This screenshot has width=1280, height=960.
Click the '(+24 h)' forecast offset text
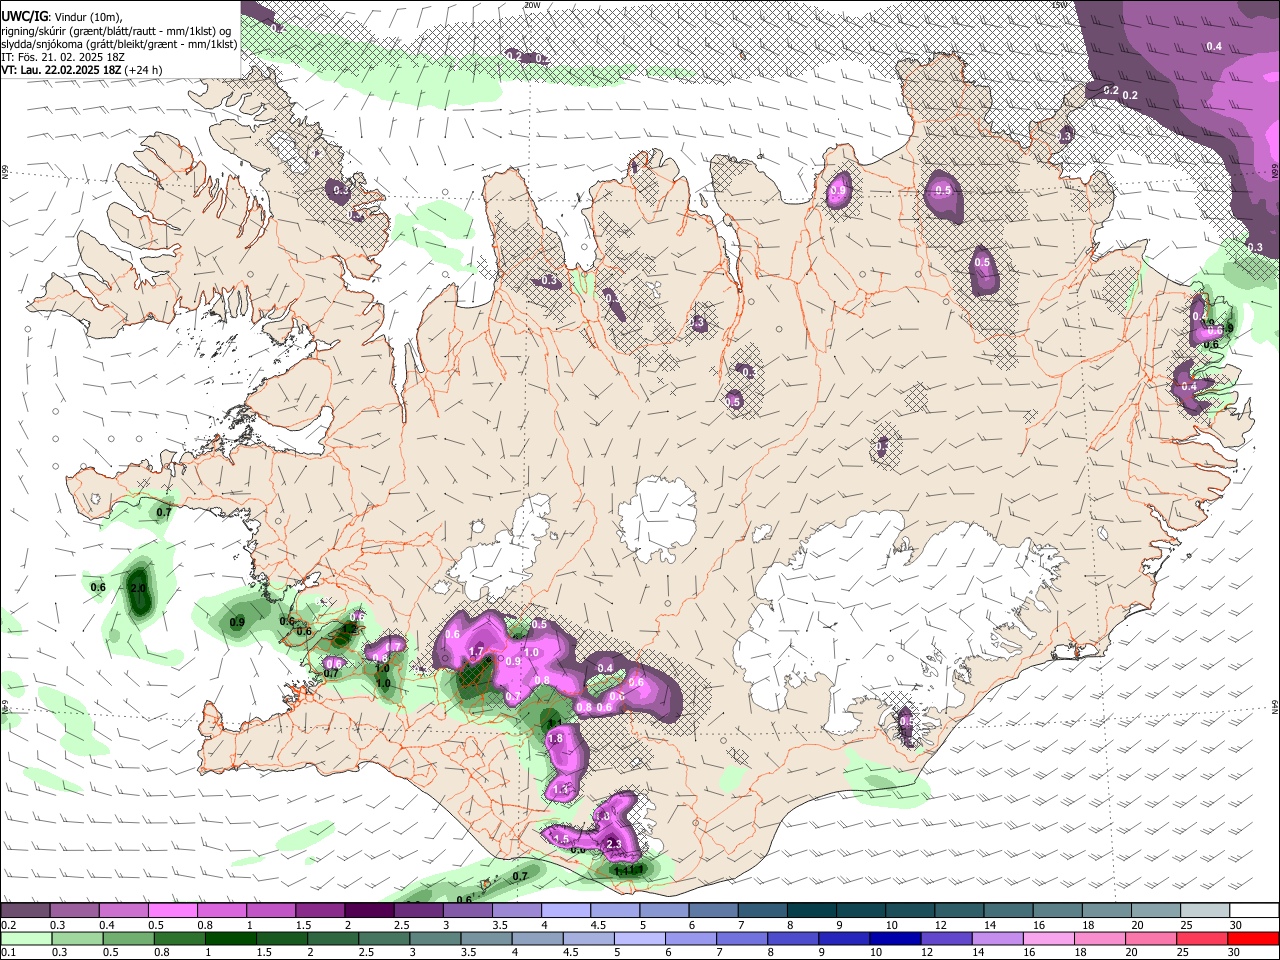click(144, 70)
